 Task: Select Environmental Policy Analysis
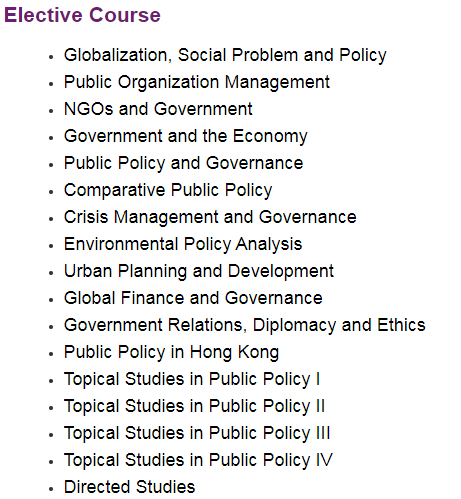click(x=183, y=244)
